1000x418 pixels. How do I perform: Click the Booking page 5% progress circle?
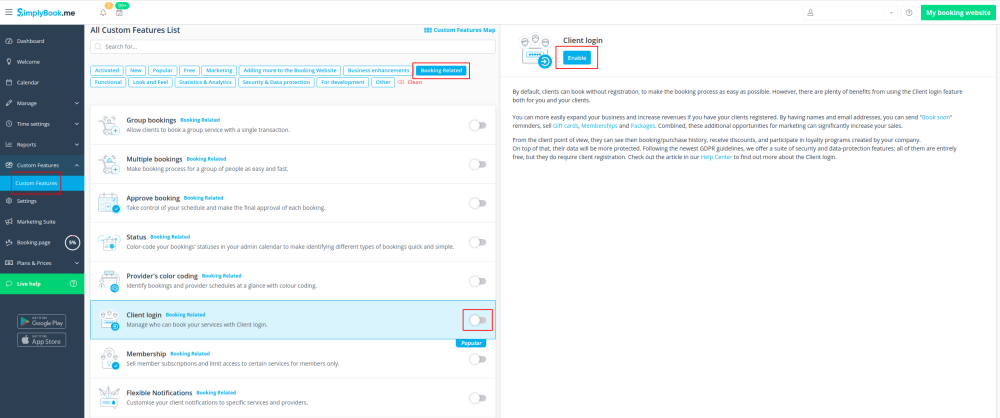pos(72,242)
